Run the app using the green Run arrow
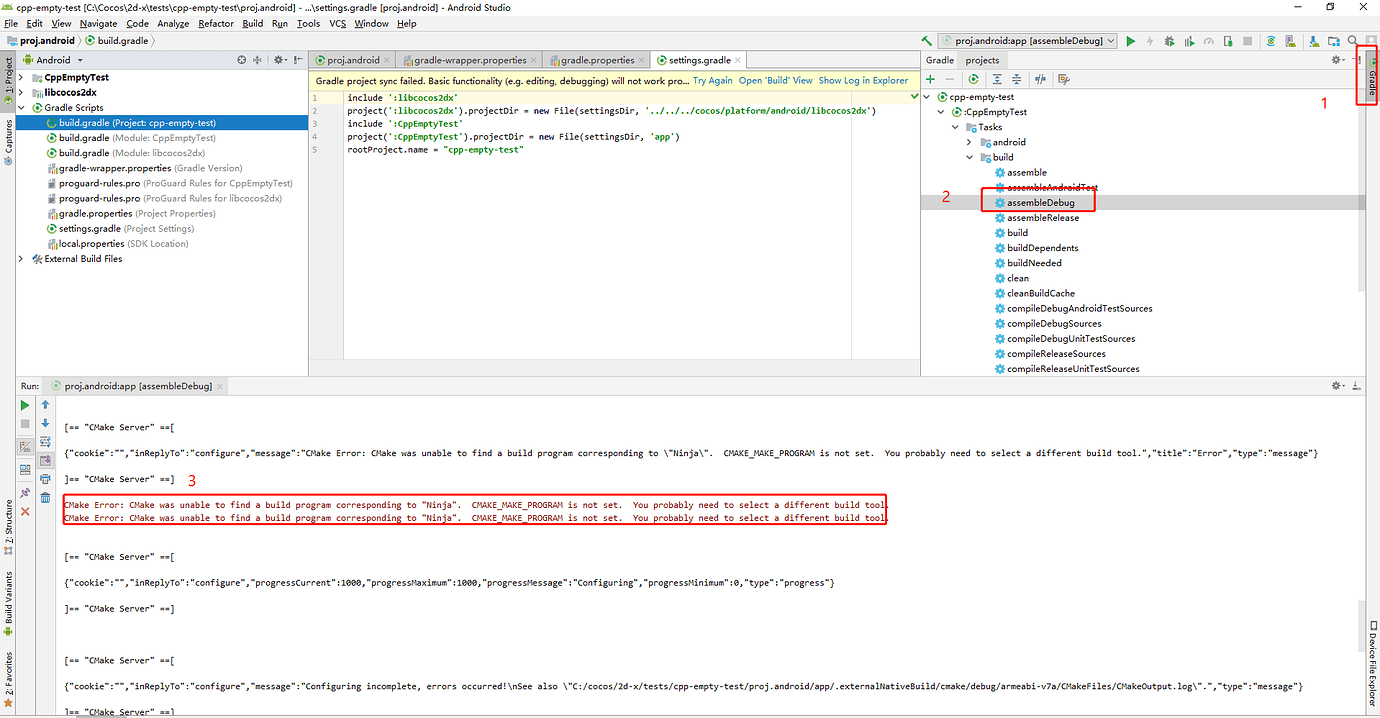The width and height of the screenshot is (1380, 718). (x=1131, y=41)
